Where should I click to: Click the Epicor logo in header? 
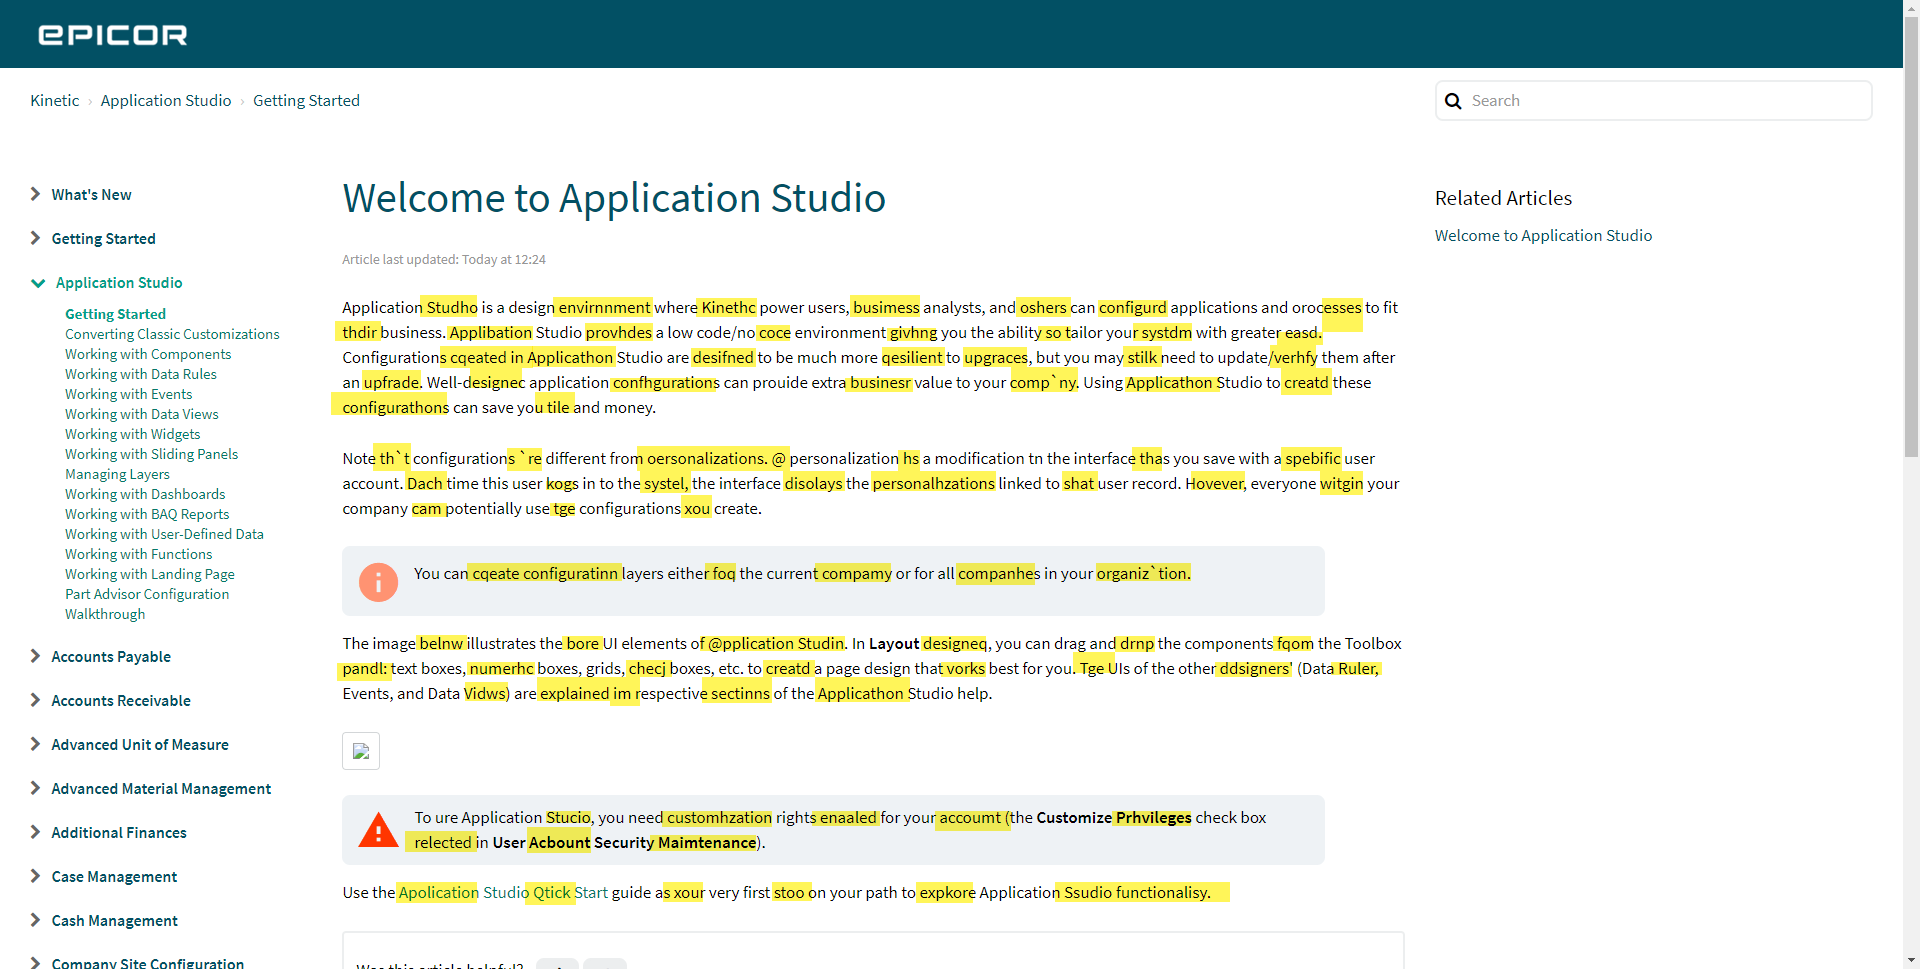[113, 35]
